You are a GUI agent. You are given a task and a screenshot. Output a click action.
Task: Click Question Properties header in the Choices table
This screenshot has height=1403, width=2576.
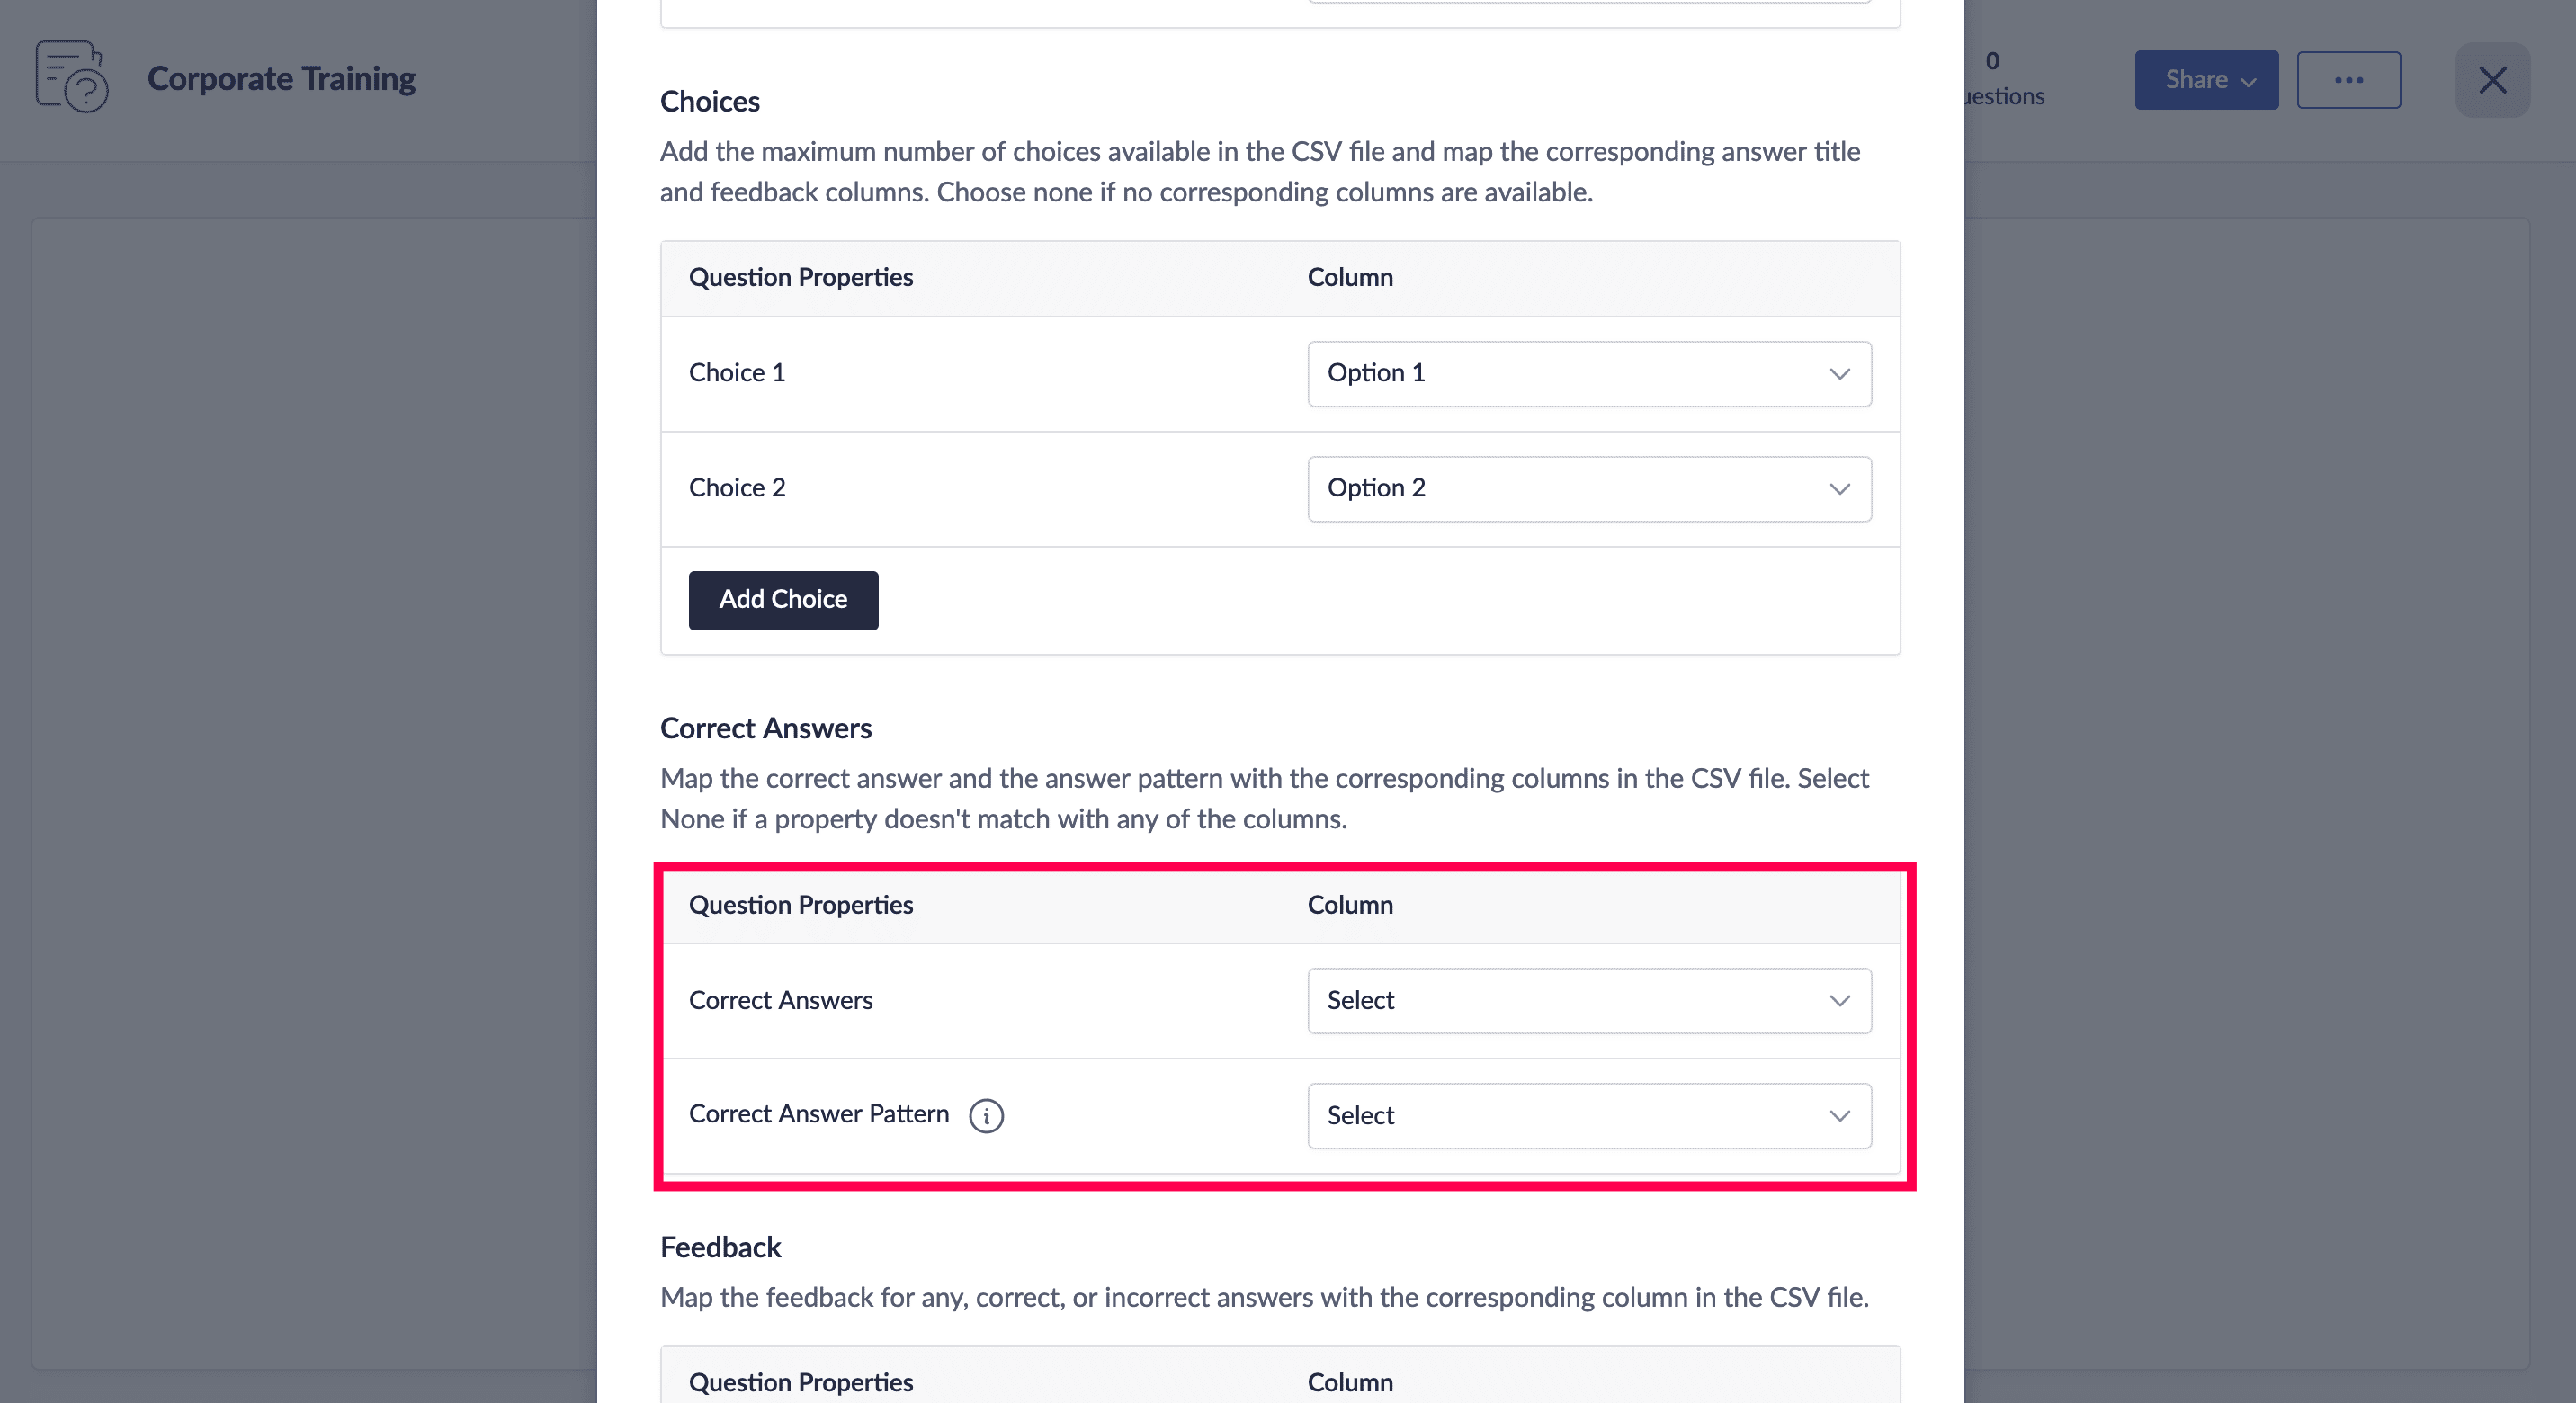tap(801, 278)
